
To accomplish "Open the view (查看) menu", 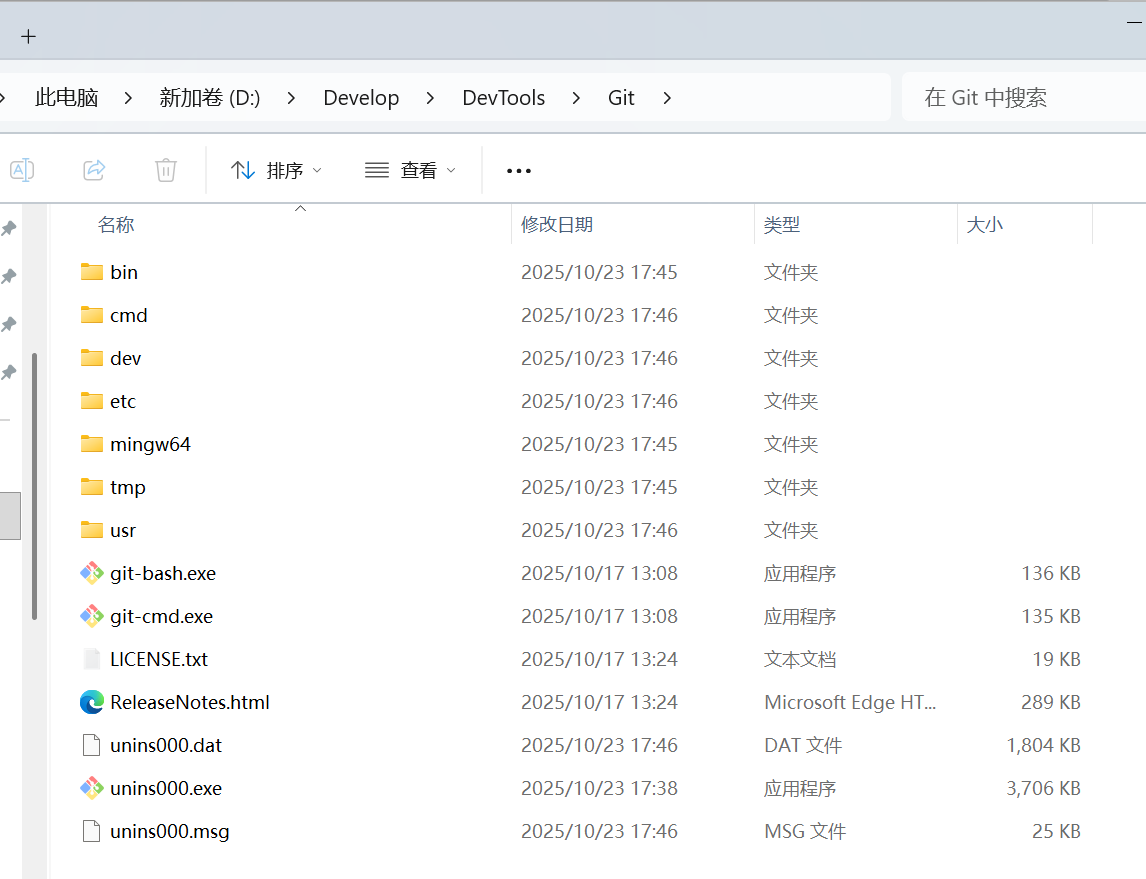I will (410, 170).
